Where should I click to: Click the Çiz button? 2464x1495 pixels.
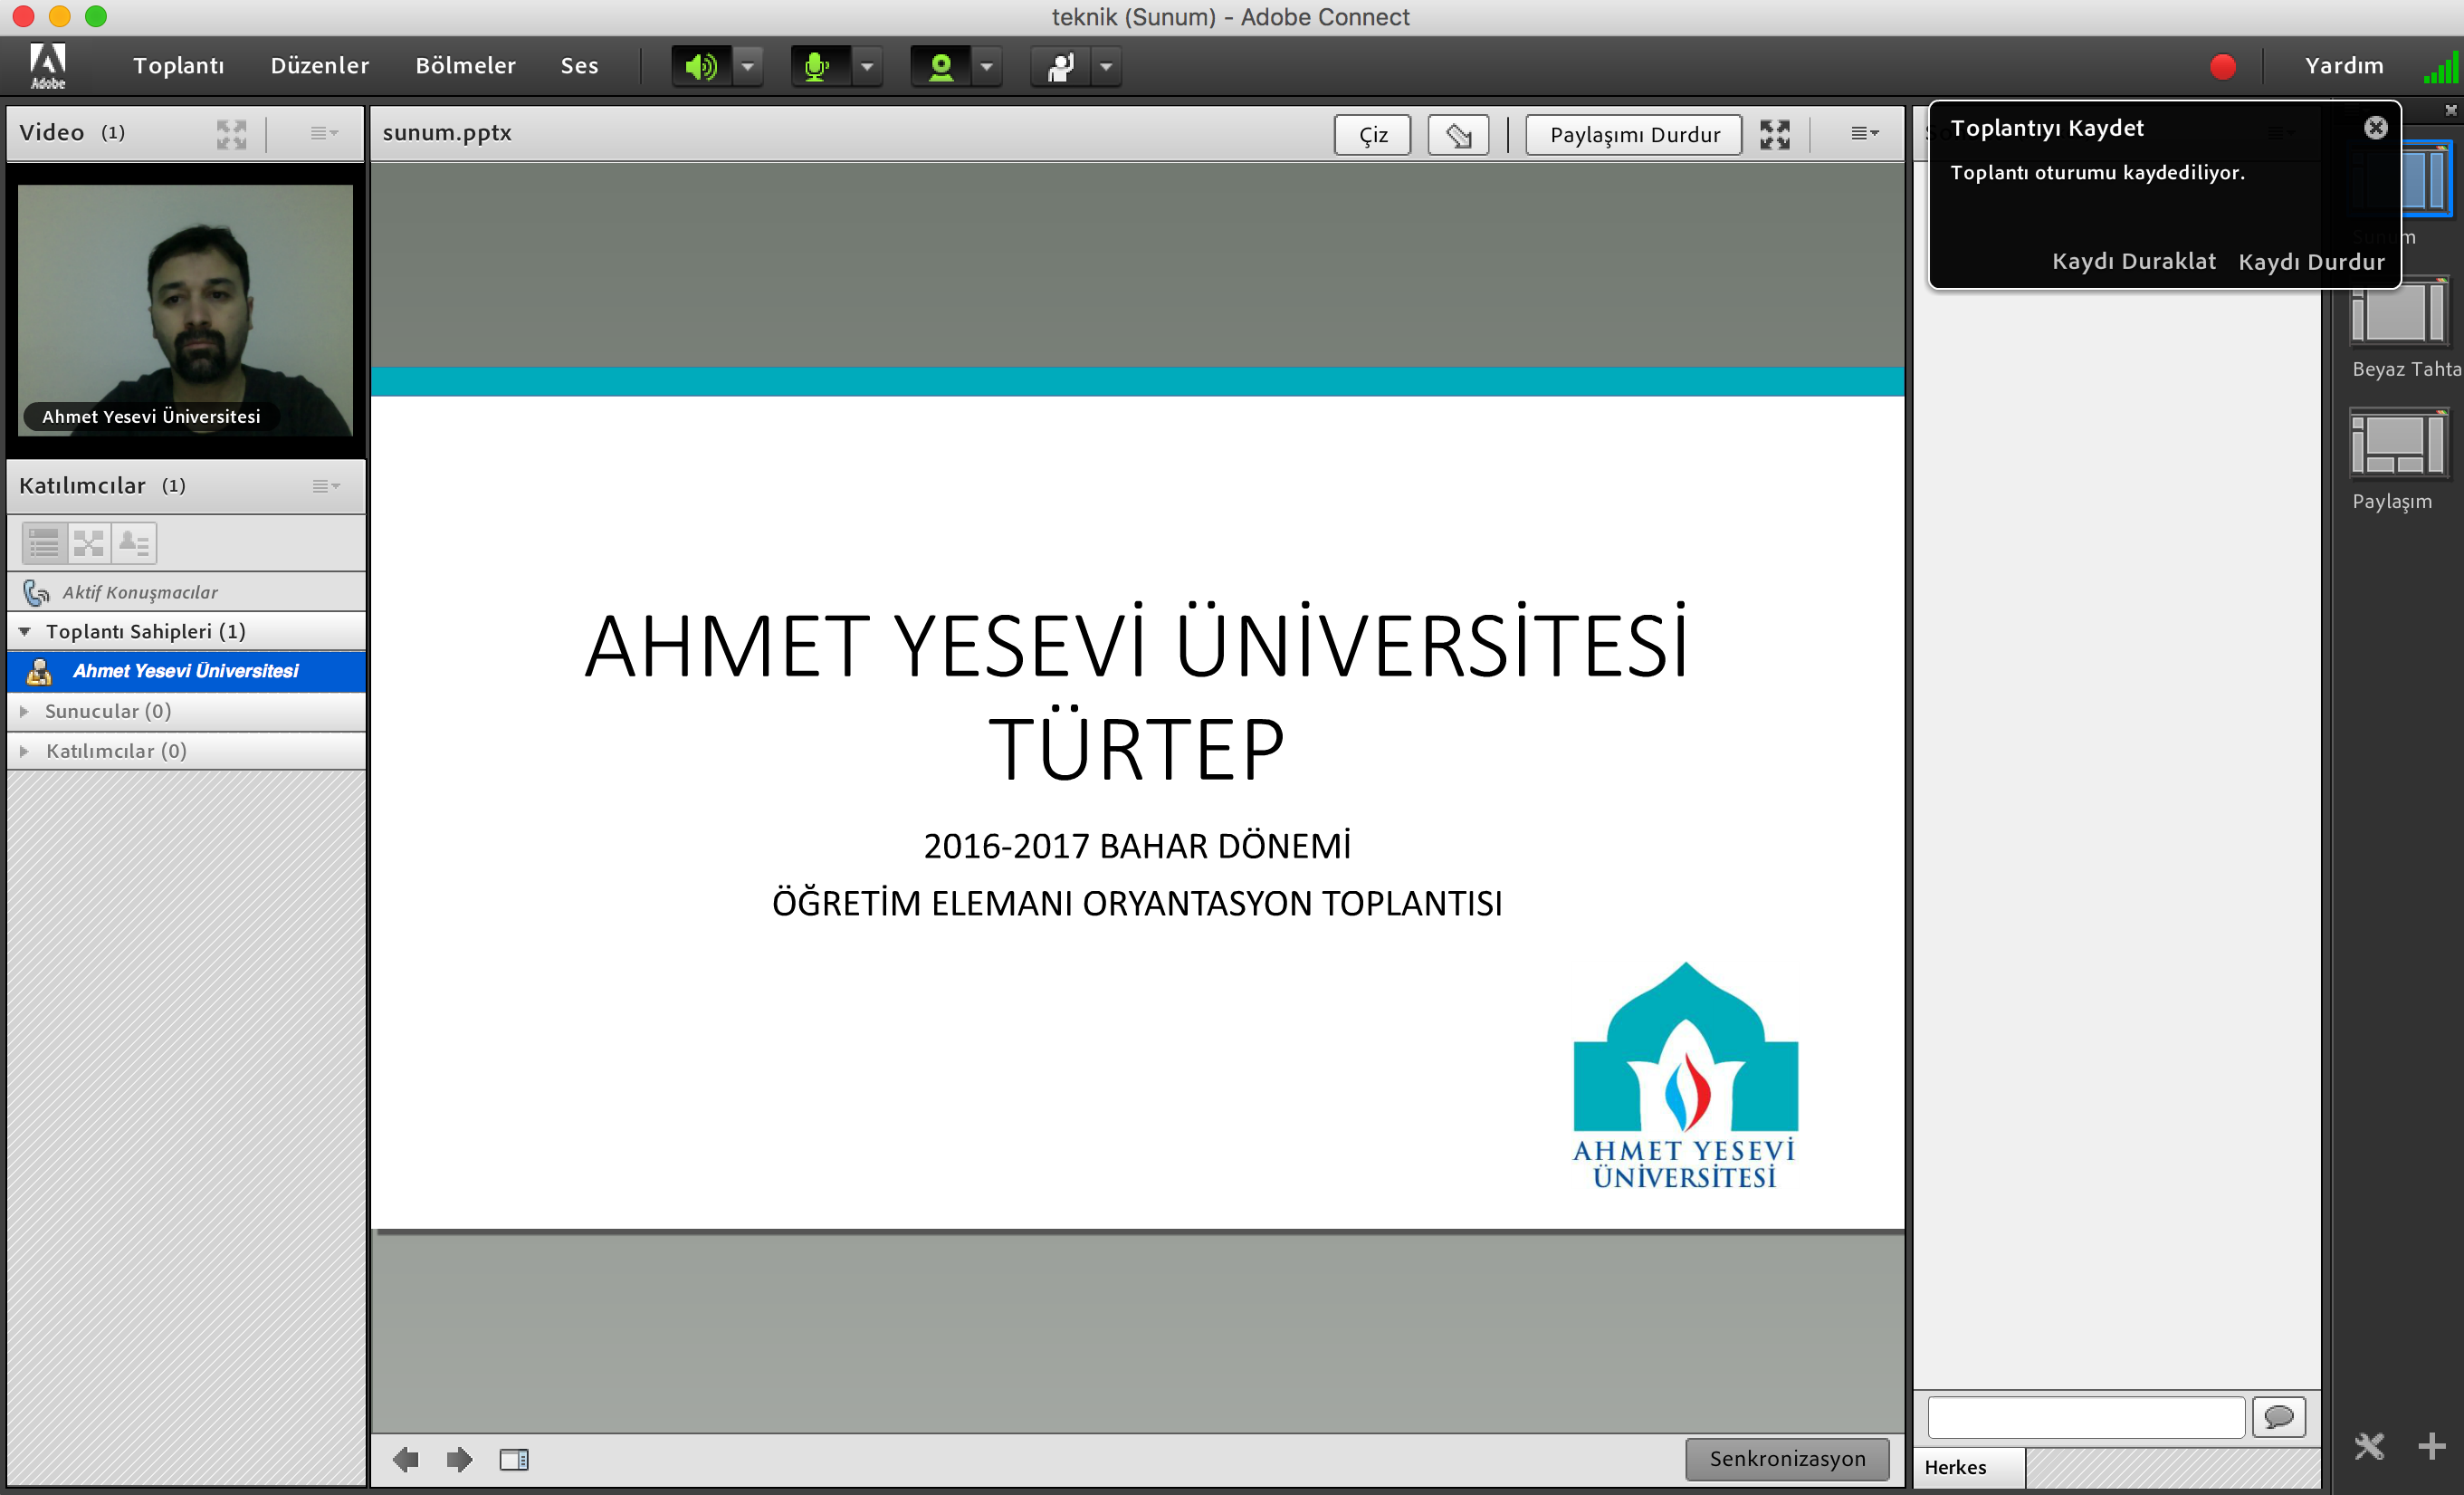point(1372,135)
